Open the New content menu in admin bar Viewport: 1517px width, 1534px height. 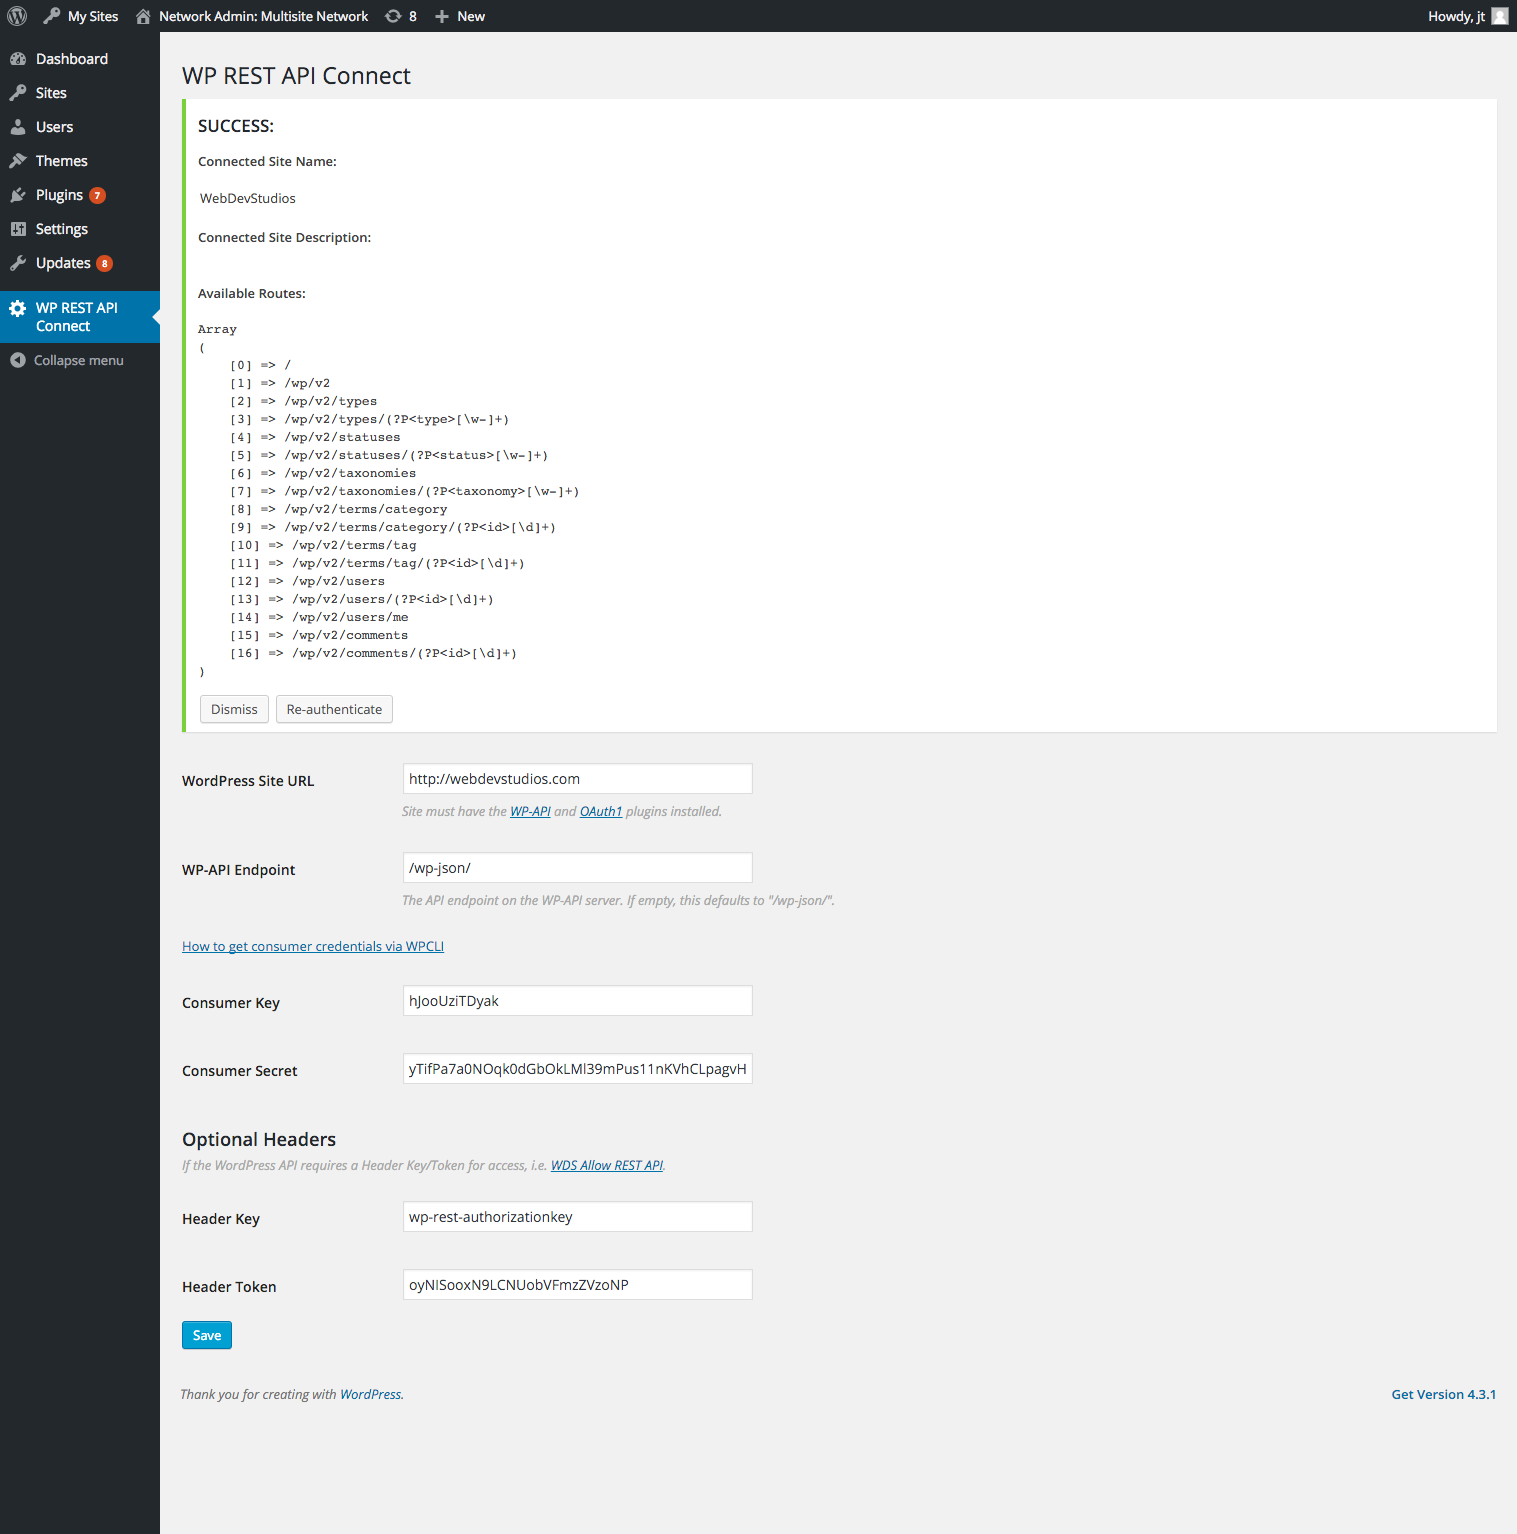(460, 16)
